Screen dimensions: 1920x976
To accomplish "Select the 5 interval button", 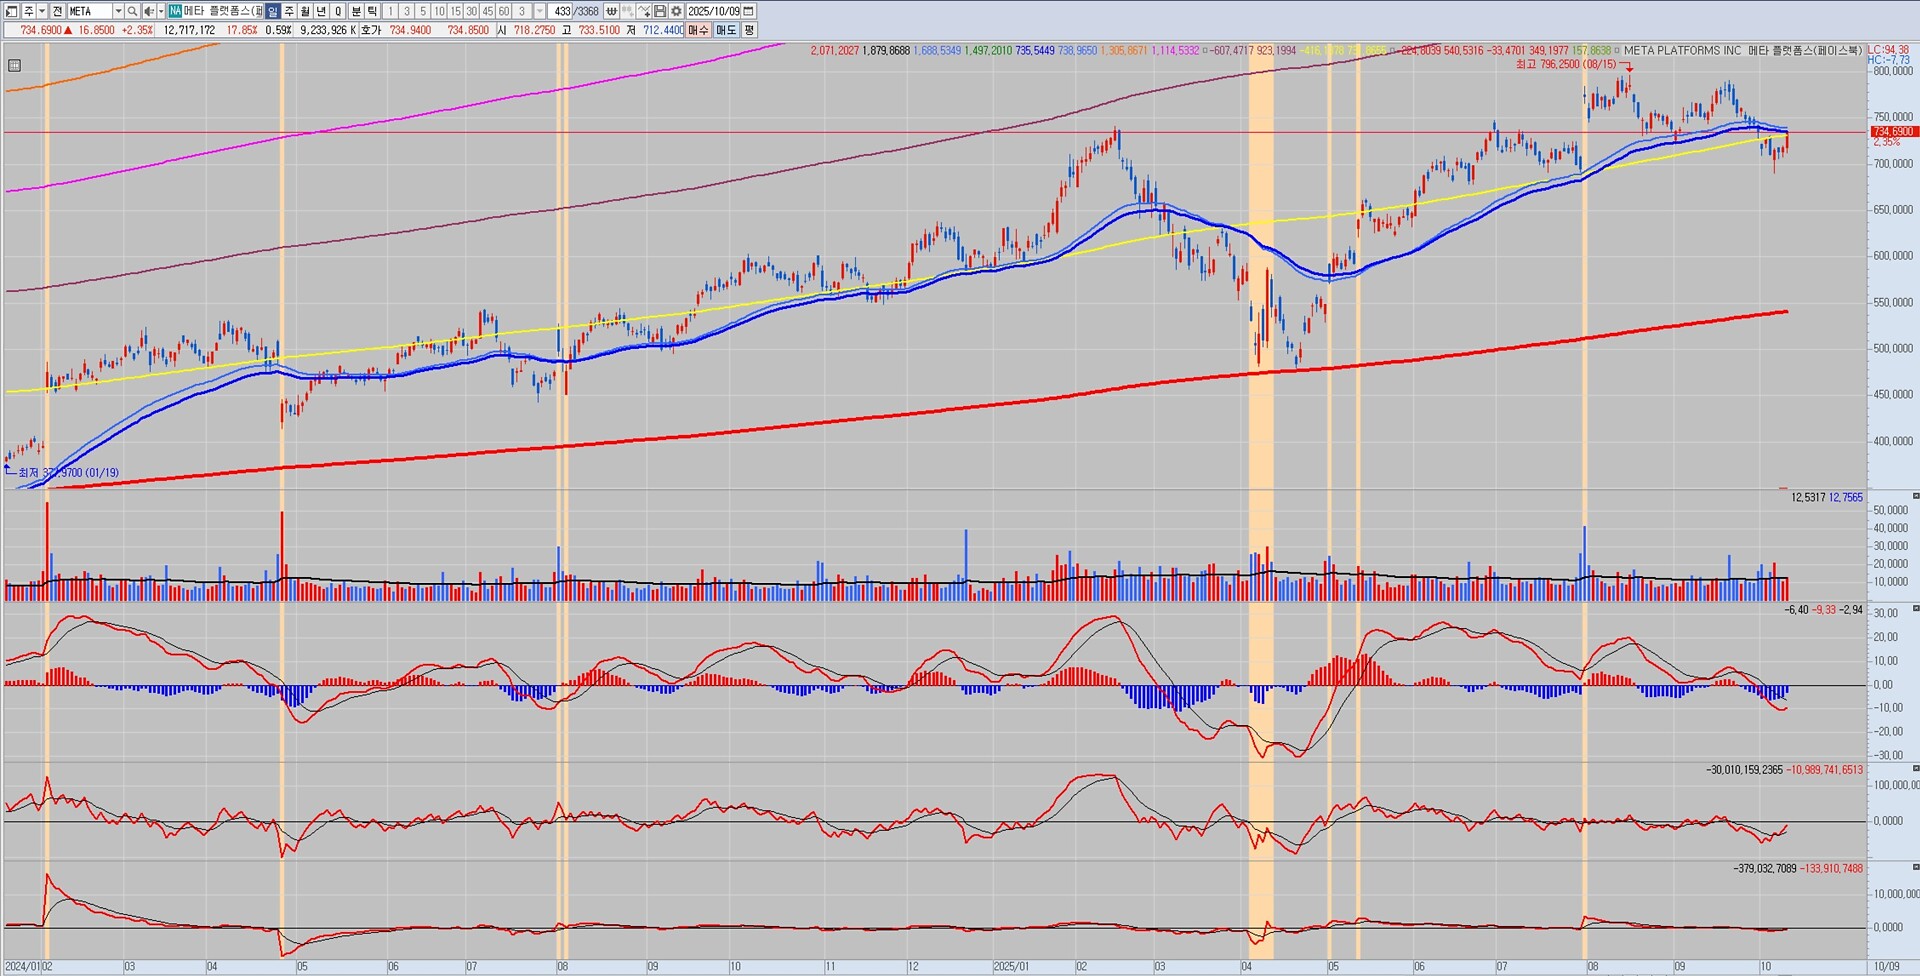I will tap(423, 11).
